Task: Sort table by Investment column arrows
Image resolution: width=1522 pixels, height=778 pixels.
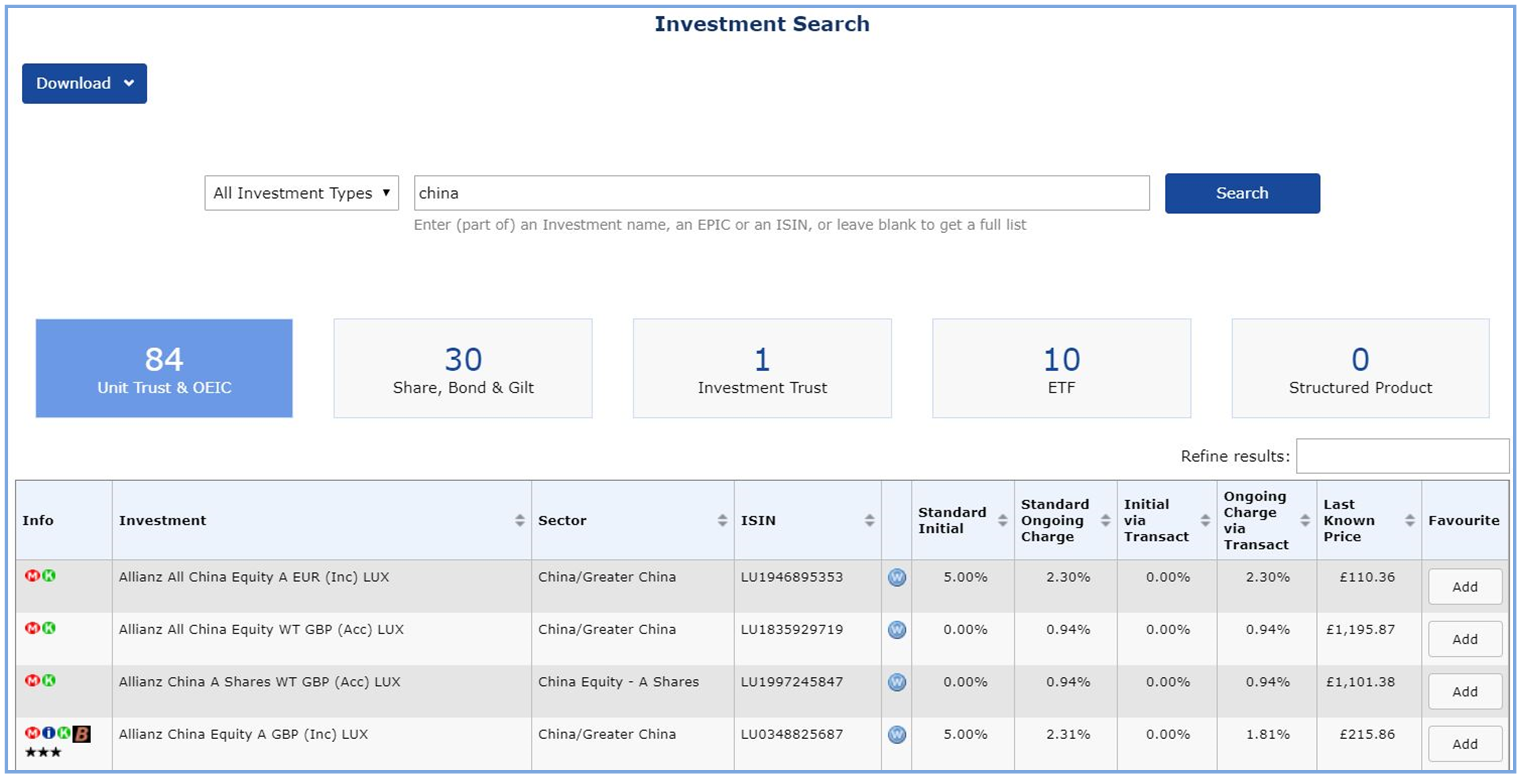Action: [x=520, y=520]
